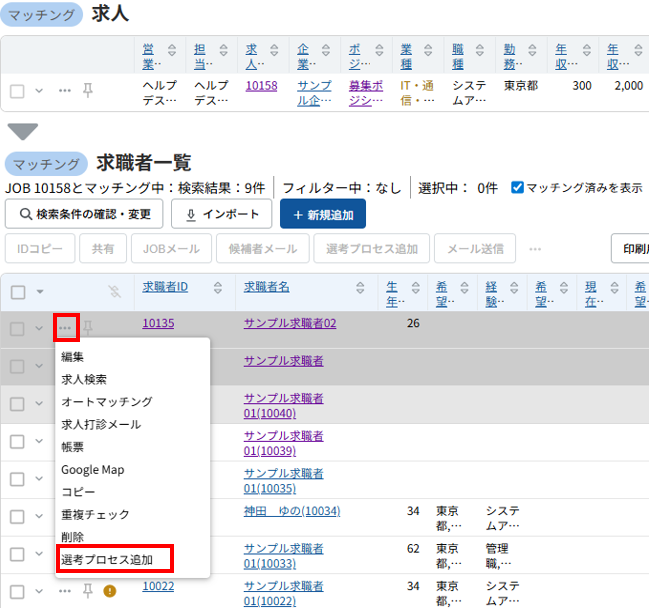
Task: Select オートマッチング in the context menu
Action: coord(106,401)
